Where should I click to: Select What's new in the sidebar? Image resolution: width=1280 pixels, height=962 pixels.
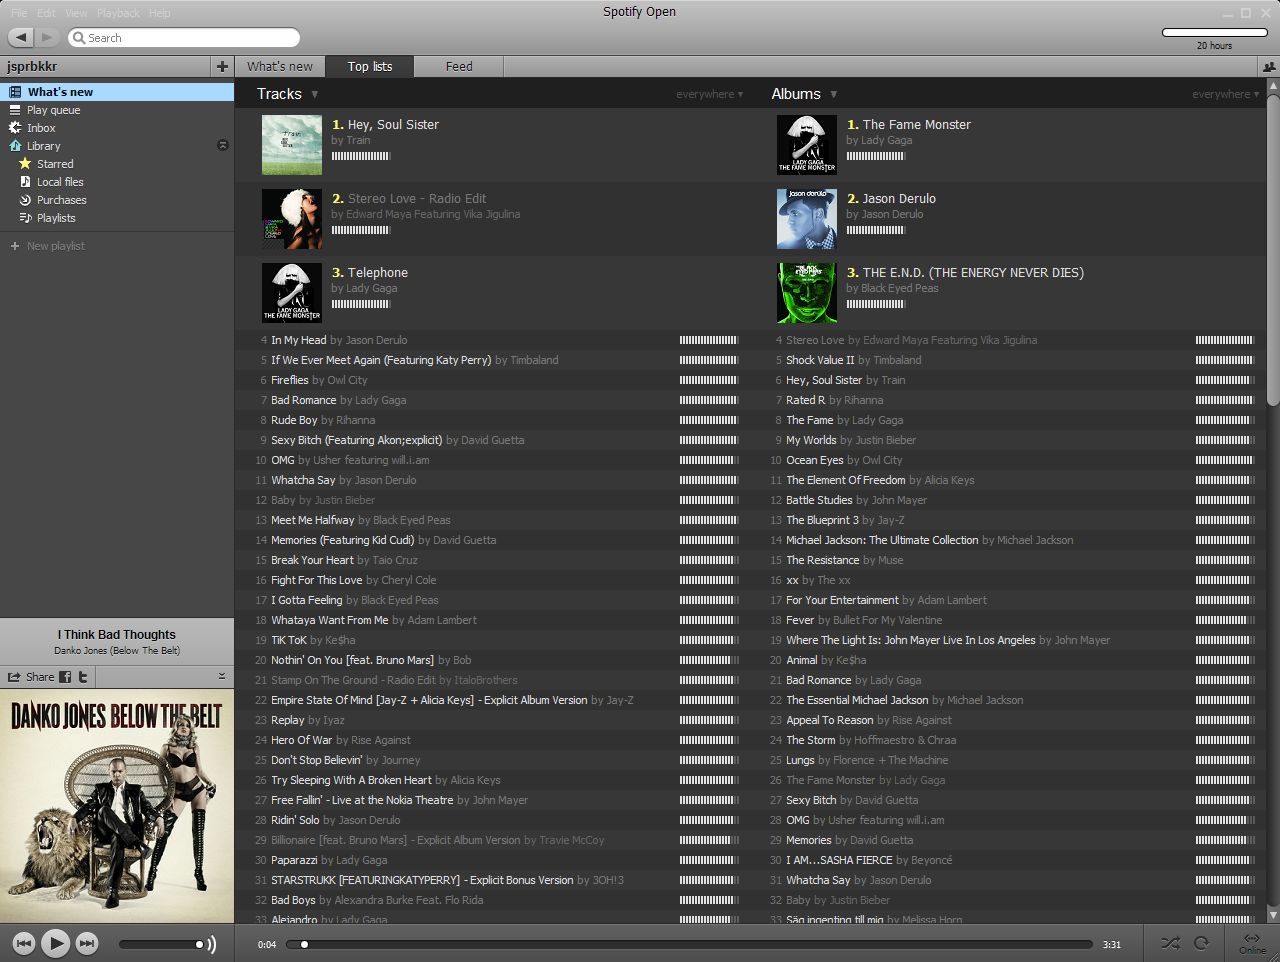click(117, 92)
